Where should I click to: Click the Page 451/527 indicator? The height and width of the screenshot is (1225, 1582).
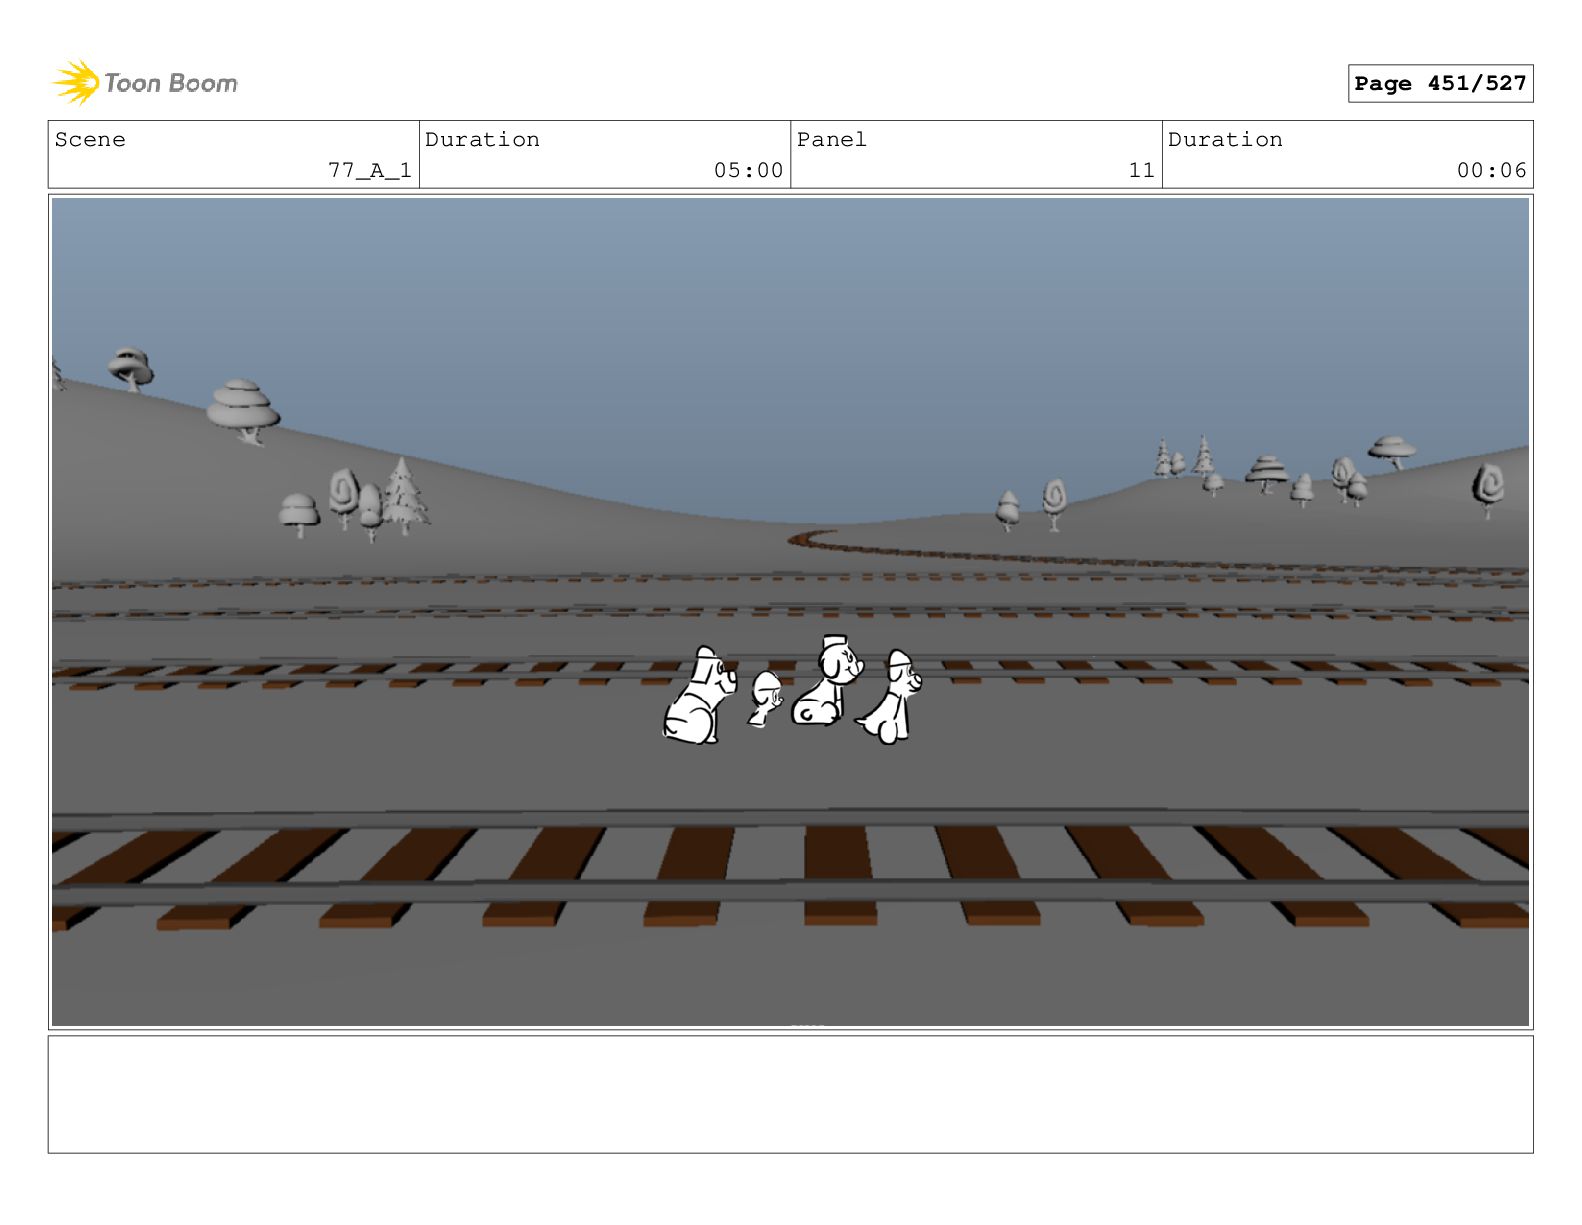pyautogui.click(x=1440, y=84)
